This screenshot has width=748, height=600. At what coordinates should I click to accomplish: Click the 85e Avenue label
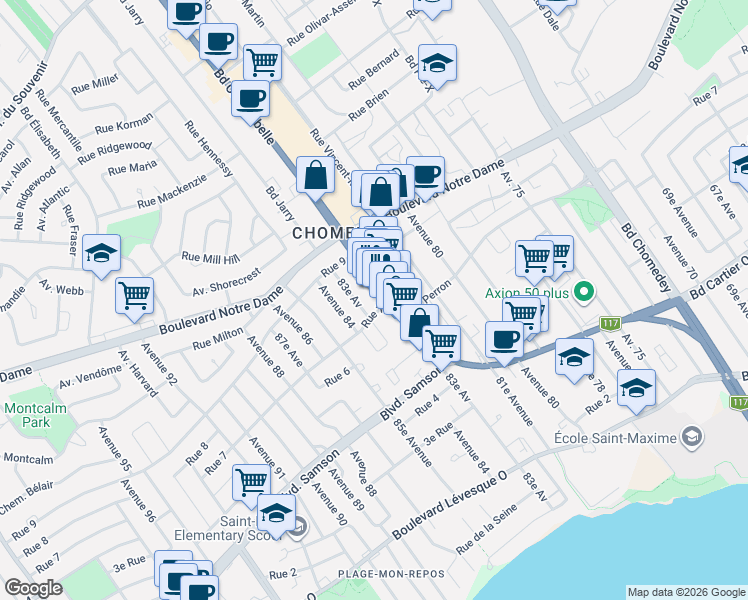pos(413,443)
